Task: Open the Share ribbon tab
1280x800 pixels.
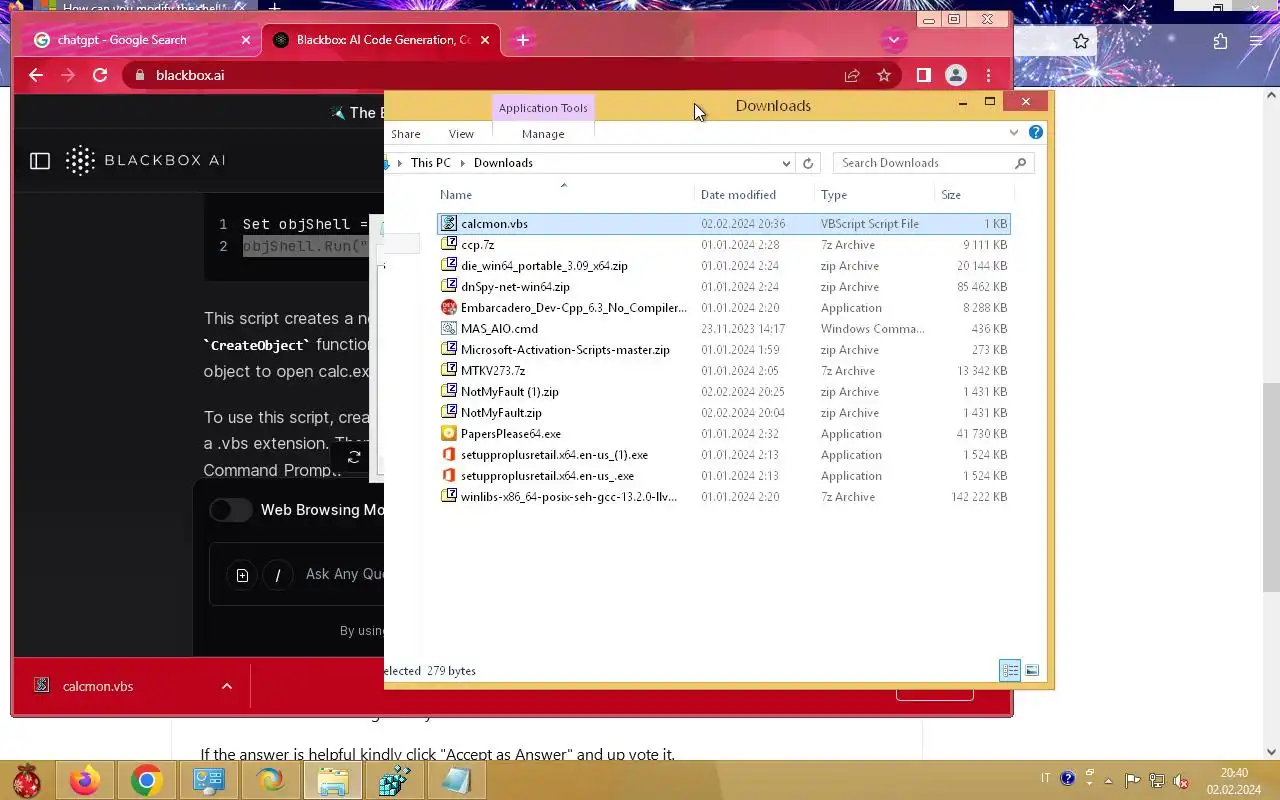Action: 406,134
